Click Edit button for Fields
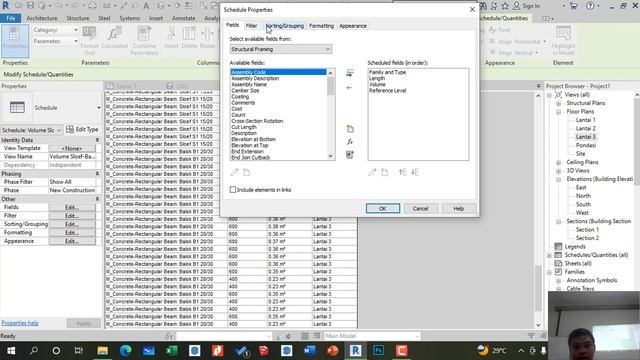The height and width of the screenshot is (360, 640). coord(72,207)
